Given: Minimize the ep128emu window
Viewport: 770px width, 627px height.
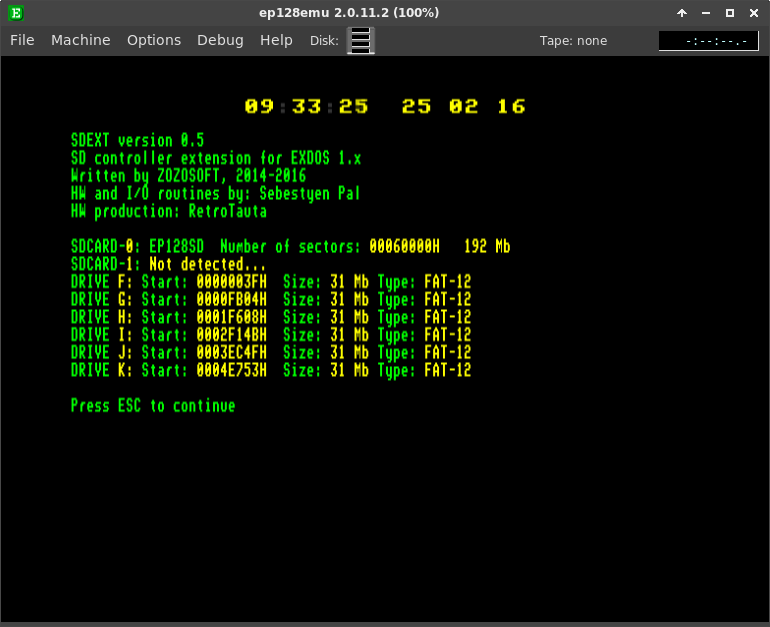Looking at the screenshot, I should pyautogui.click(x=706, y=13).
